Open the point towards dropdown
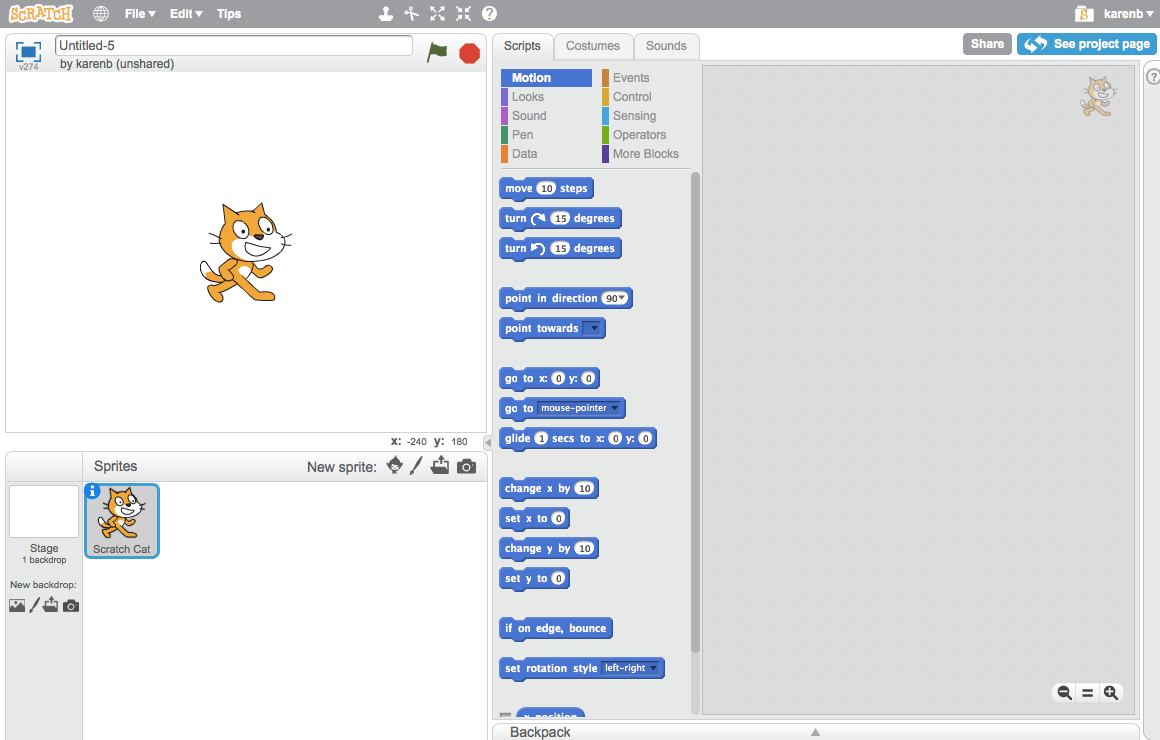Screen dimensions: 1160x740 coord(593,329)
